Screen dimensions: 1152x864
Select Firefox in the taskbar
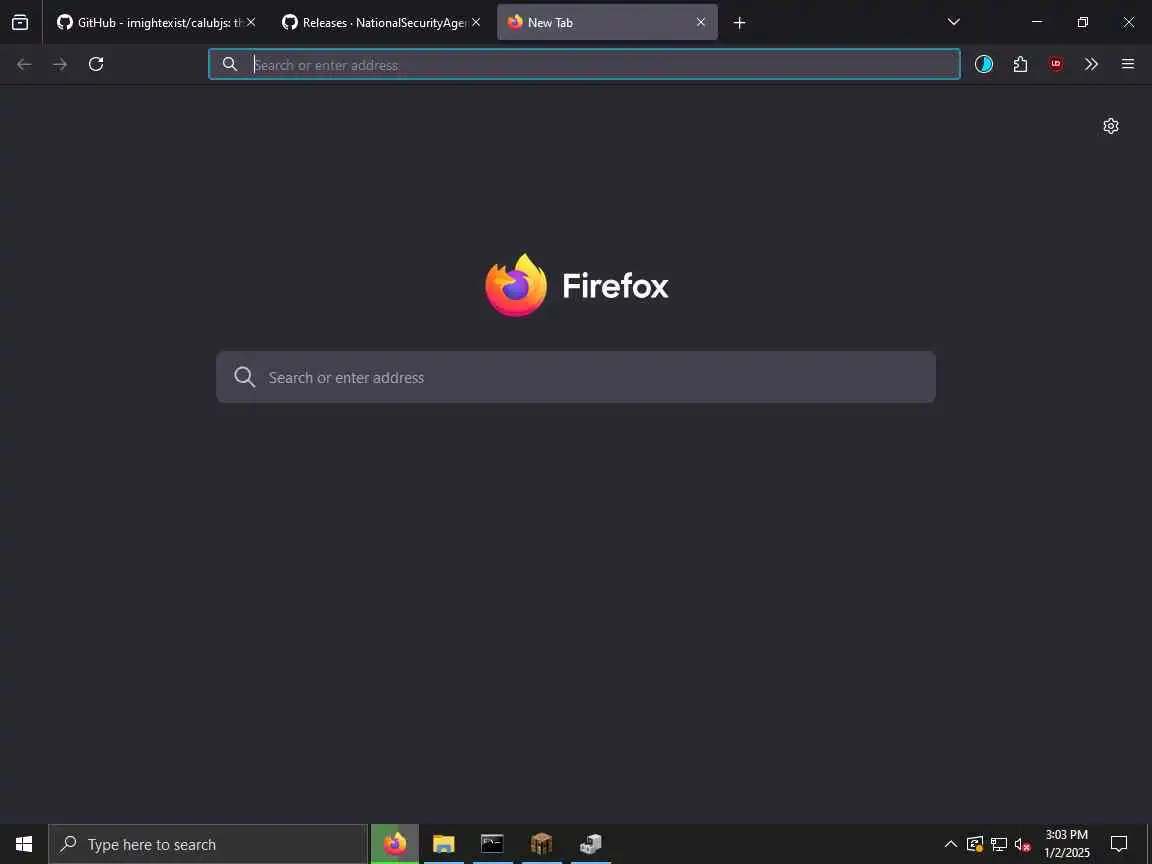point(395,844)
